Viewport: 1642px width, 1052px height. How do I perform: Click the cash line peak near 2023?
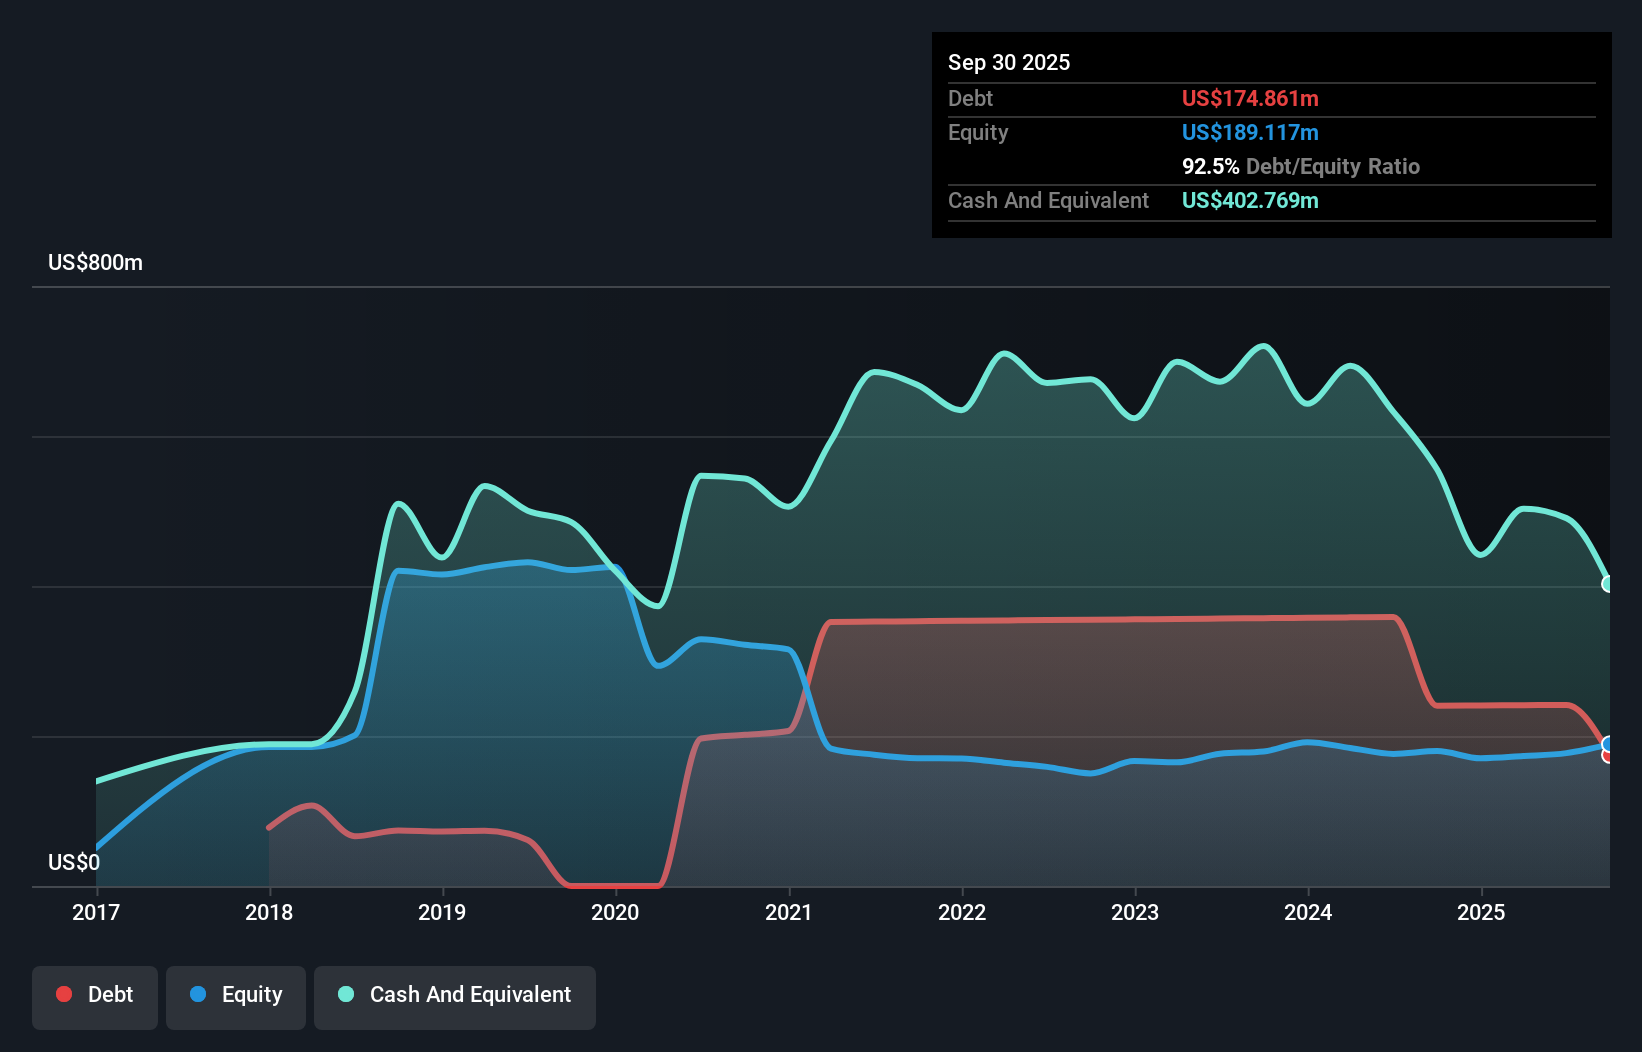click(x=1180, y=360)
